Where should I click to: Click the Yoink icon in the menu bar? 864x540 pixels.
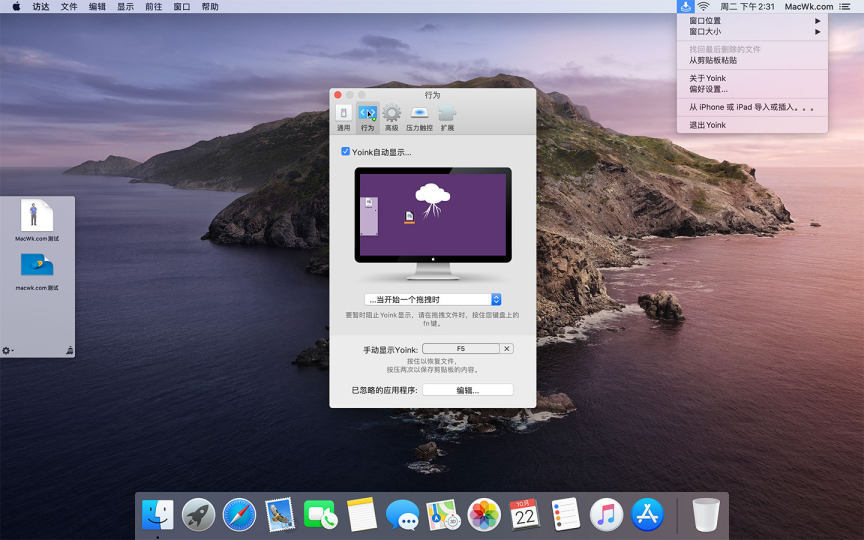[x=685, y=6]
